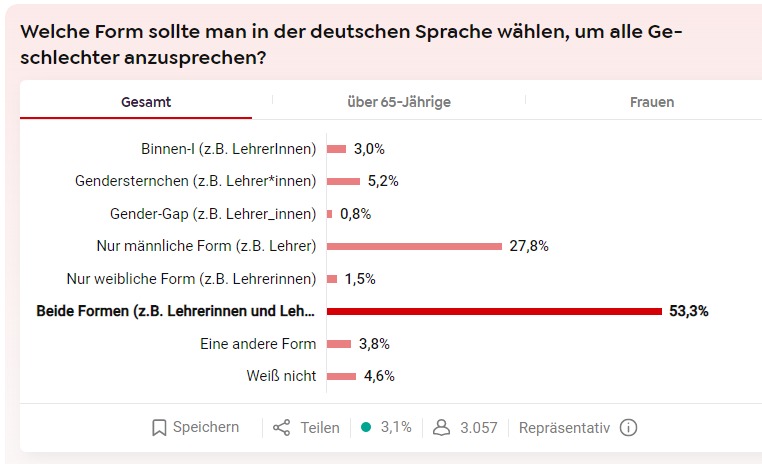The width and height of the screenshot is (762, 464).
Task: Click the Speichern text button
Action: click(206, 427)
